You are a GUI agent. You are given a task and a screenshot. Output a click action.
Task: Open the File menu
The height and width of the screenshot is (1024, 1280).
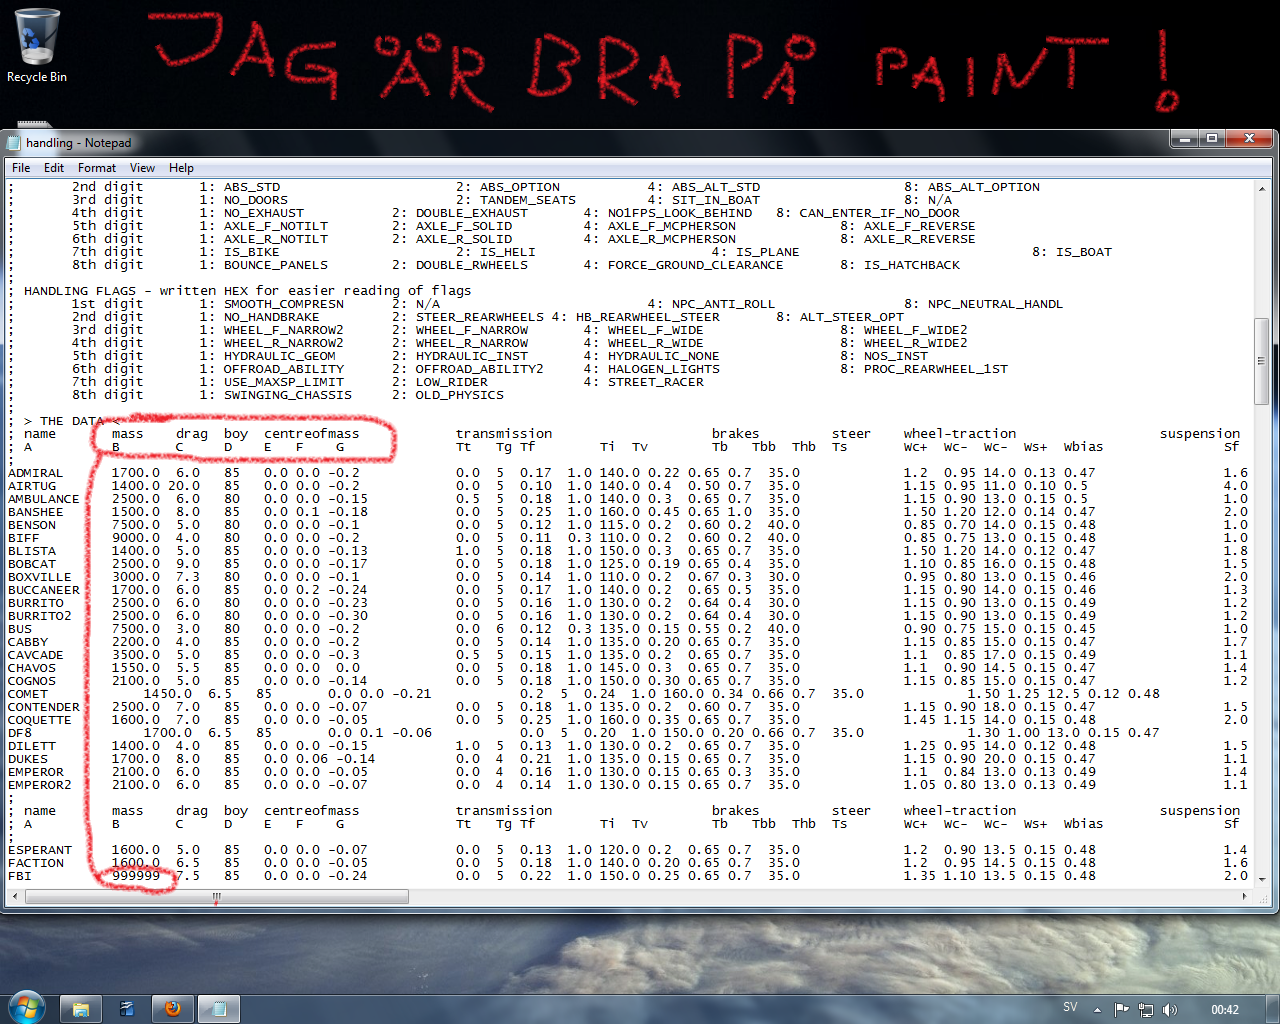[21, 168]
